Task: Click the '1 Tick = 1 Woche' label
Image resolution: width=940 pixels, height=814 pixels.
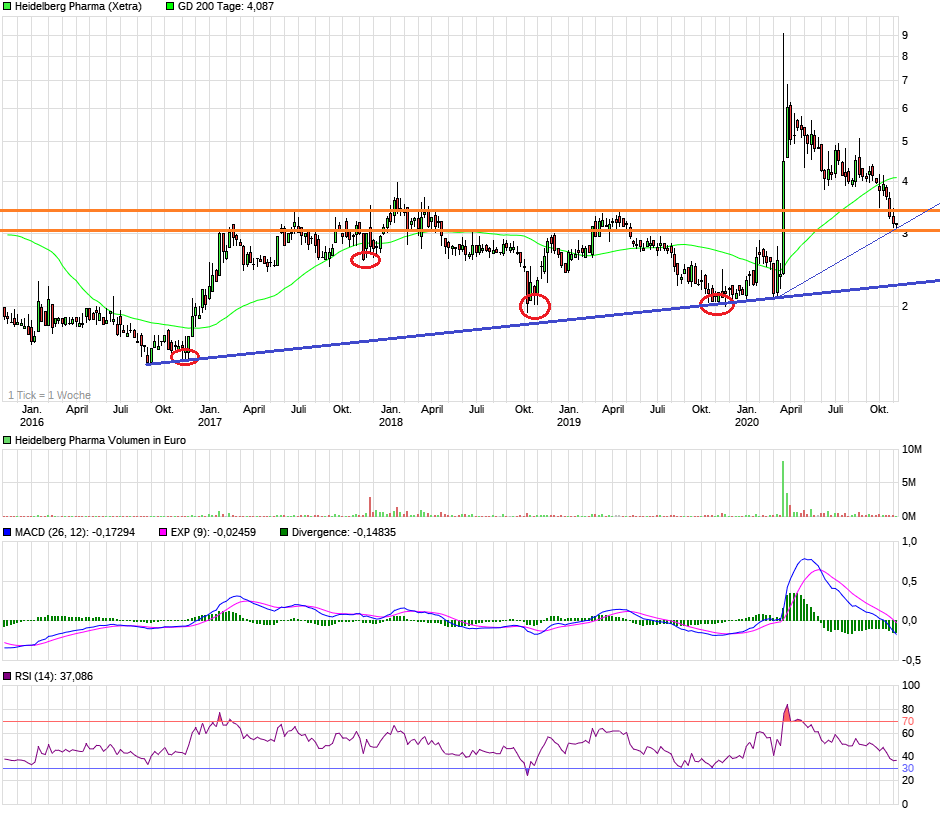Action: pyautogui.click(x=48, y=395)
